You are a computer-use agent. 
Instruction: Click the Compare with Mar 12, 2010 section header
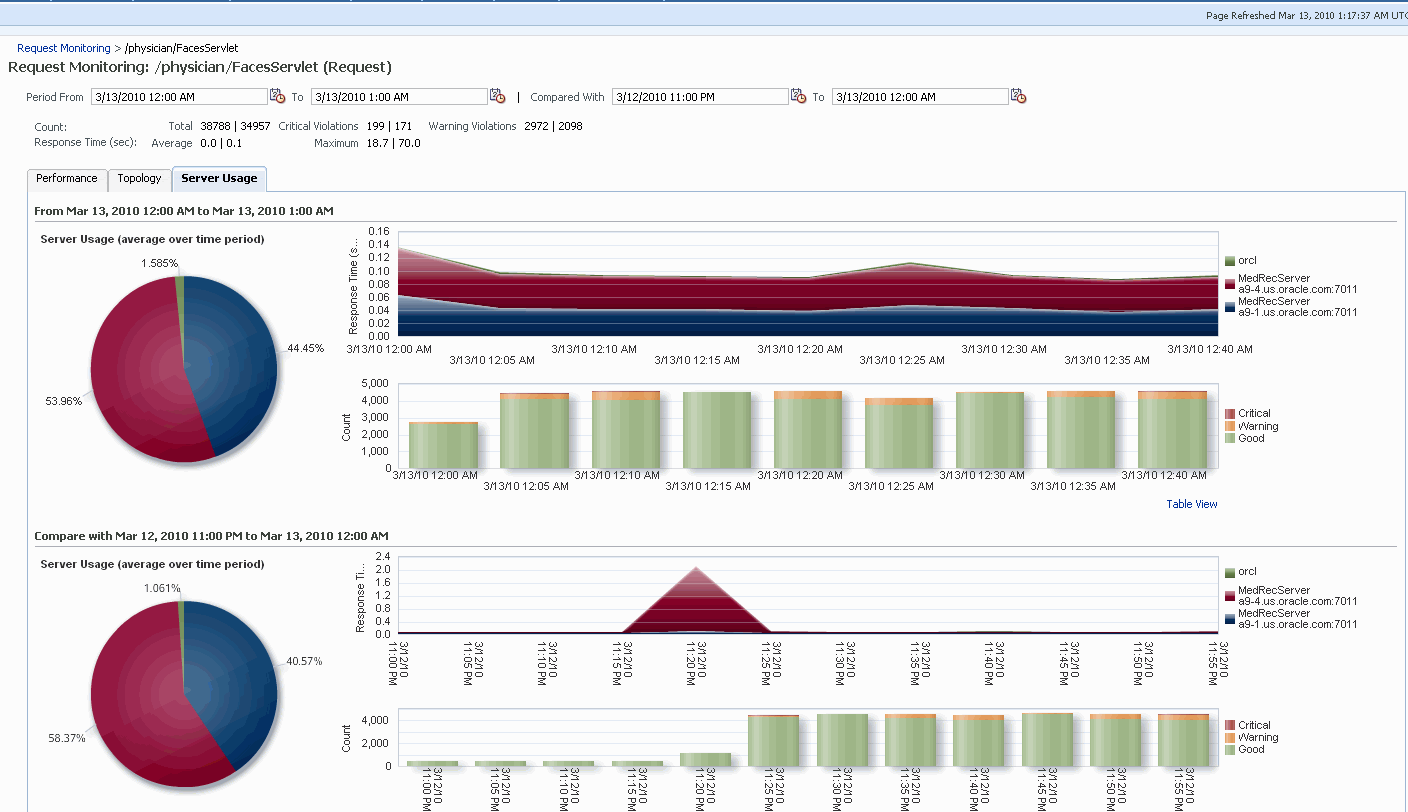[211, 536]
